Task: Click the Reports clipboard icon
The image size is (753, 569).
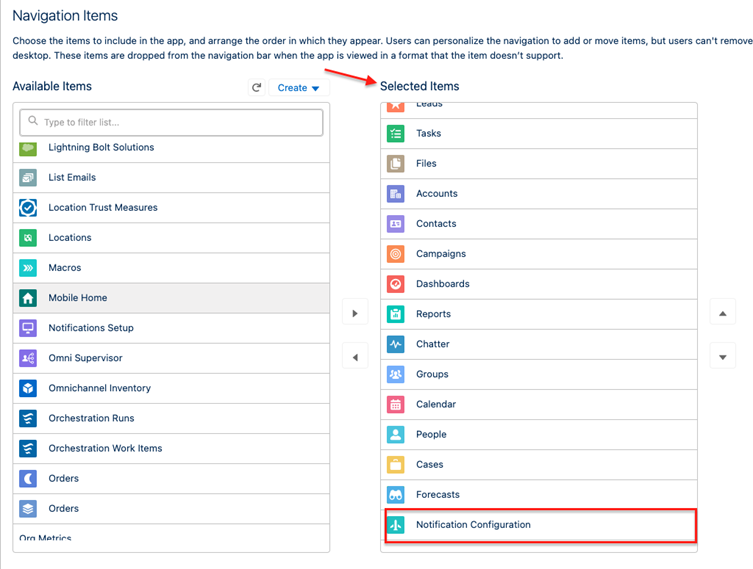Action: pos(395,314)
